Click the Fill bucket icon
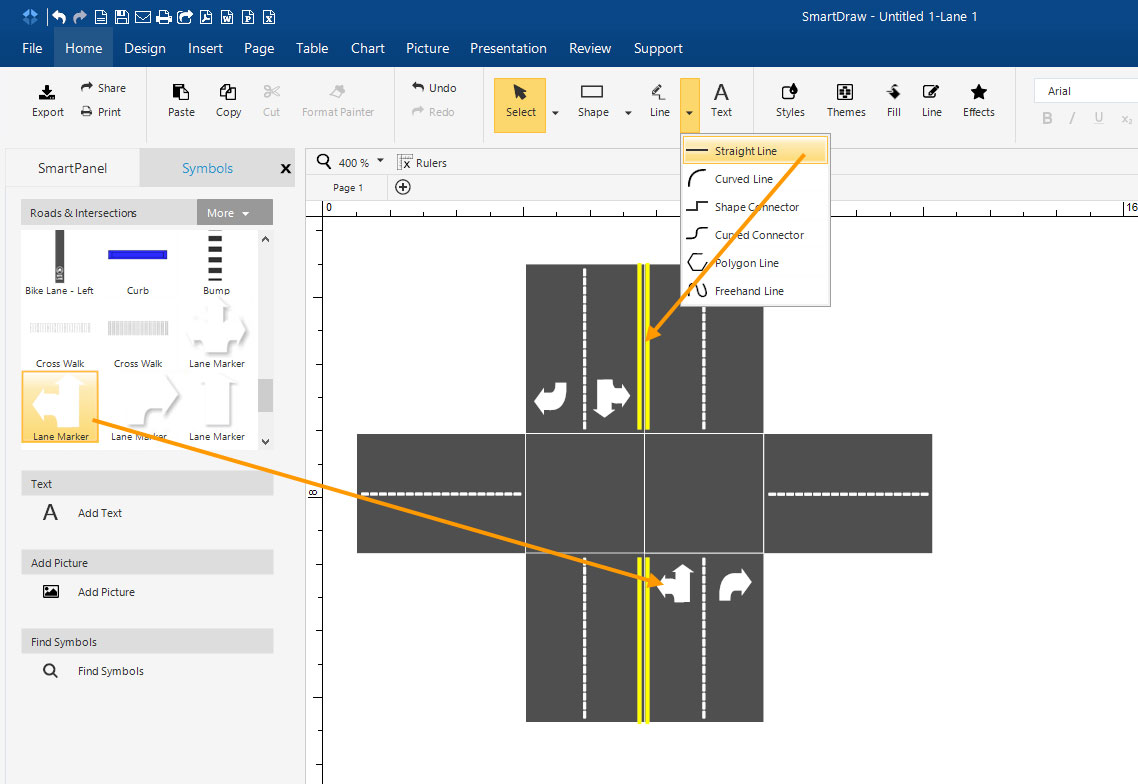This screenshot has width=1138, height=784. click(893, 93)
